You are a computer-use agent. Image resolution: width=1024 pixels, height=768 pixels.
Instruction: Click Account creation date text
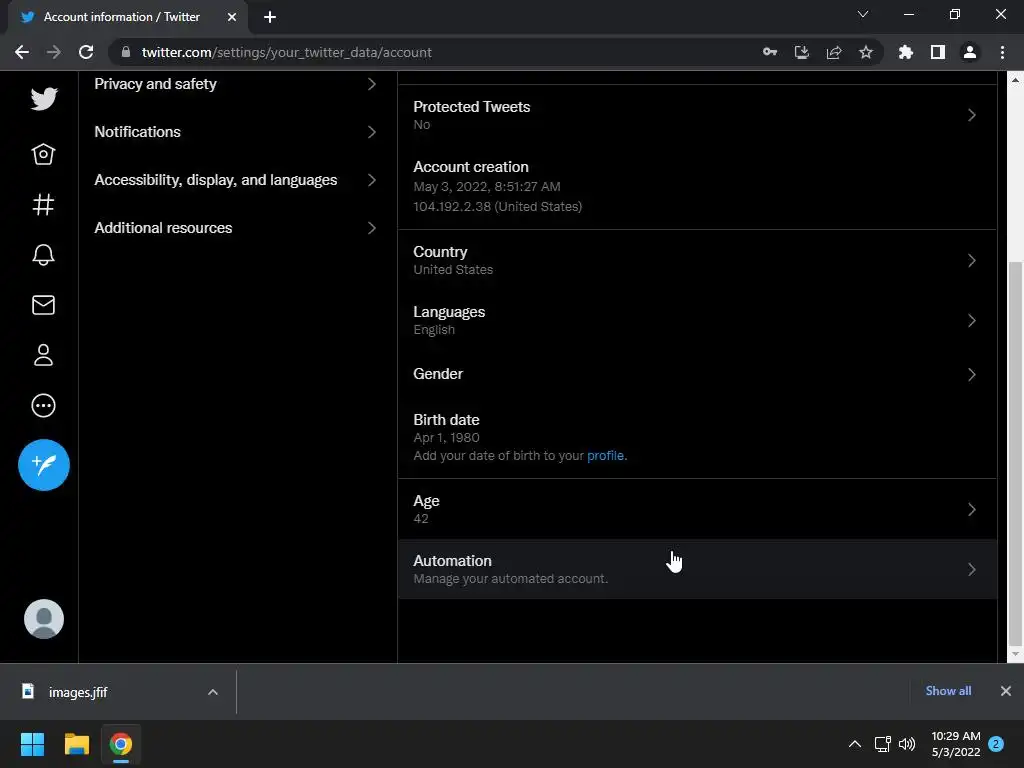[487, 187]
